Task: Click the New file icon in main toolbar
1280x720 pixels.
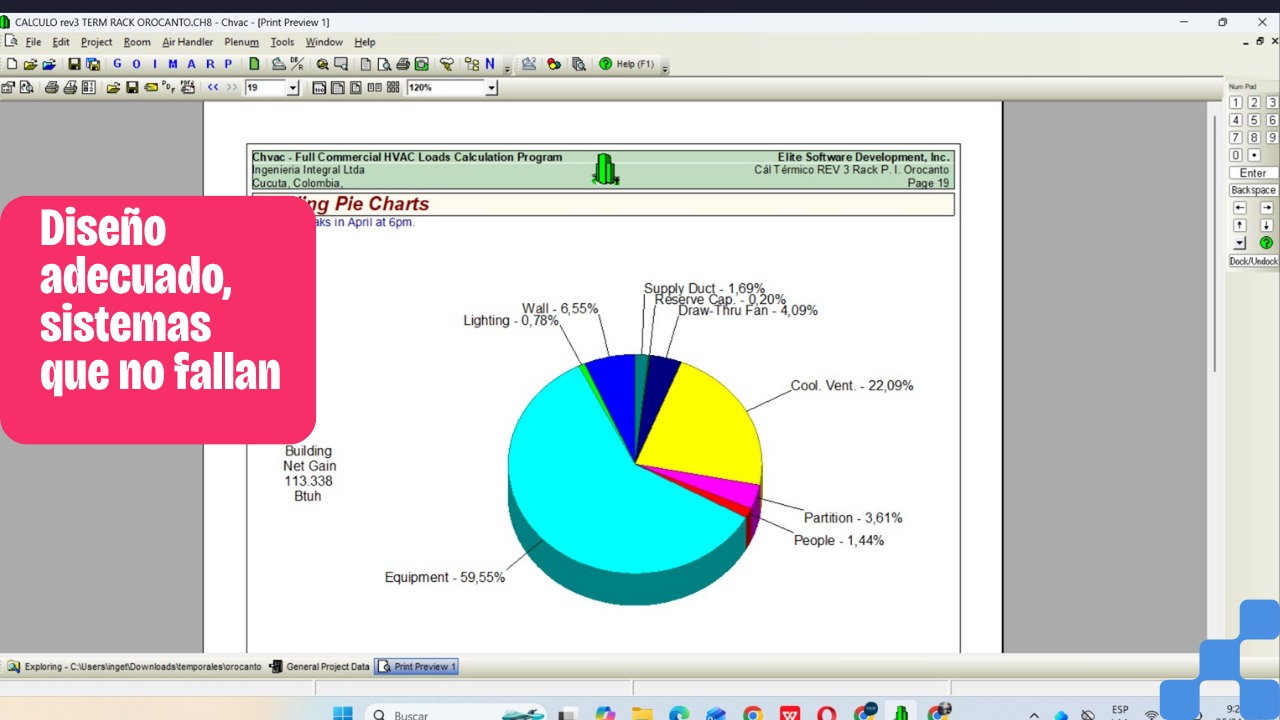Action: point(12,64)
